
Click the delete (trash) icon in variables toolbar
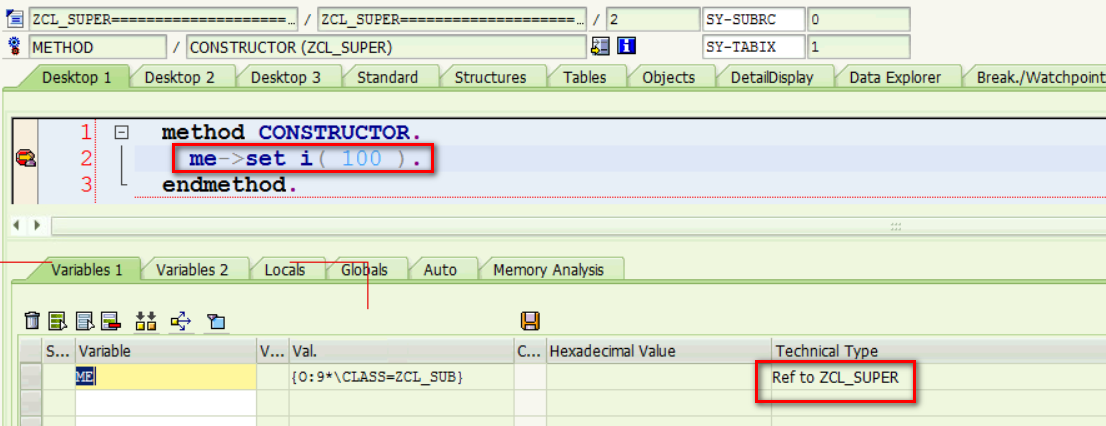click(32, 322)
